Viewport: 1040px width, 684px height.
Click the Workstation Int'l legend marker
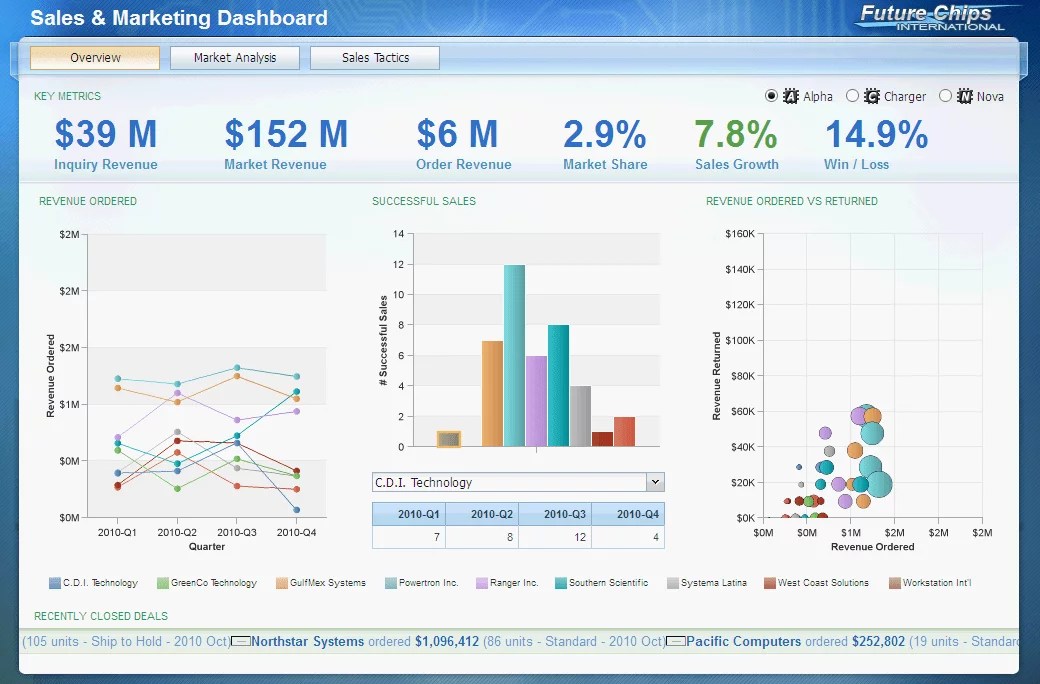pos(894,582)
